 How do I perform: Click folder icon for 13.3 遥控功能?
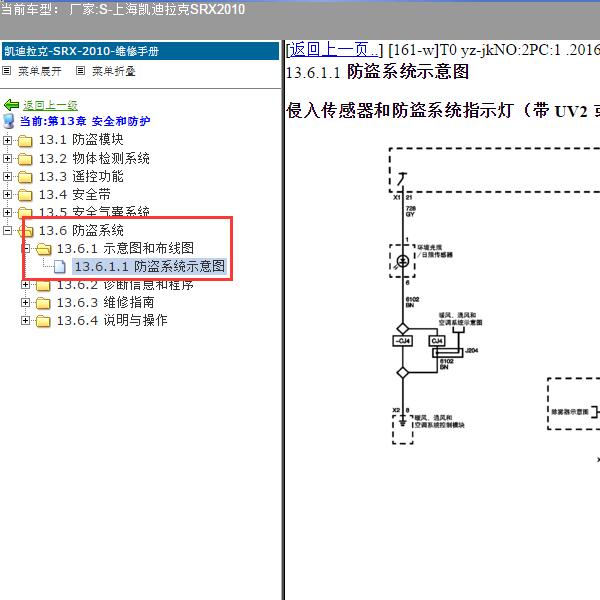25,176
